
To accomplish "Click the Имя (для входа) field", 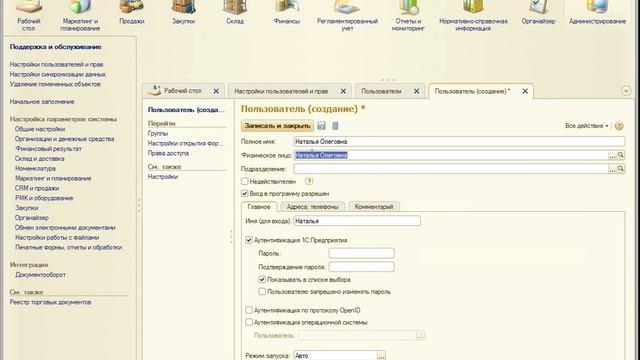I will (357, 221).
